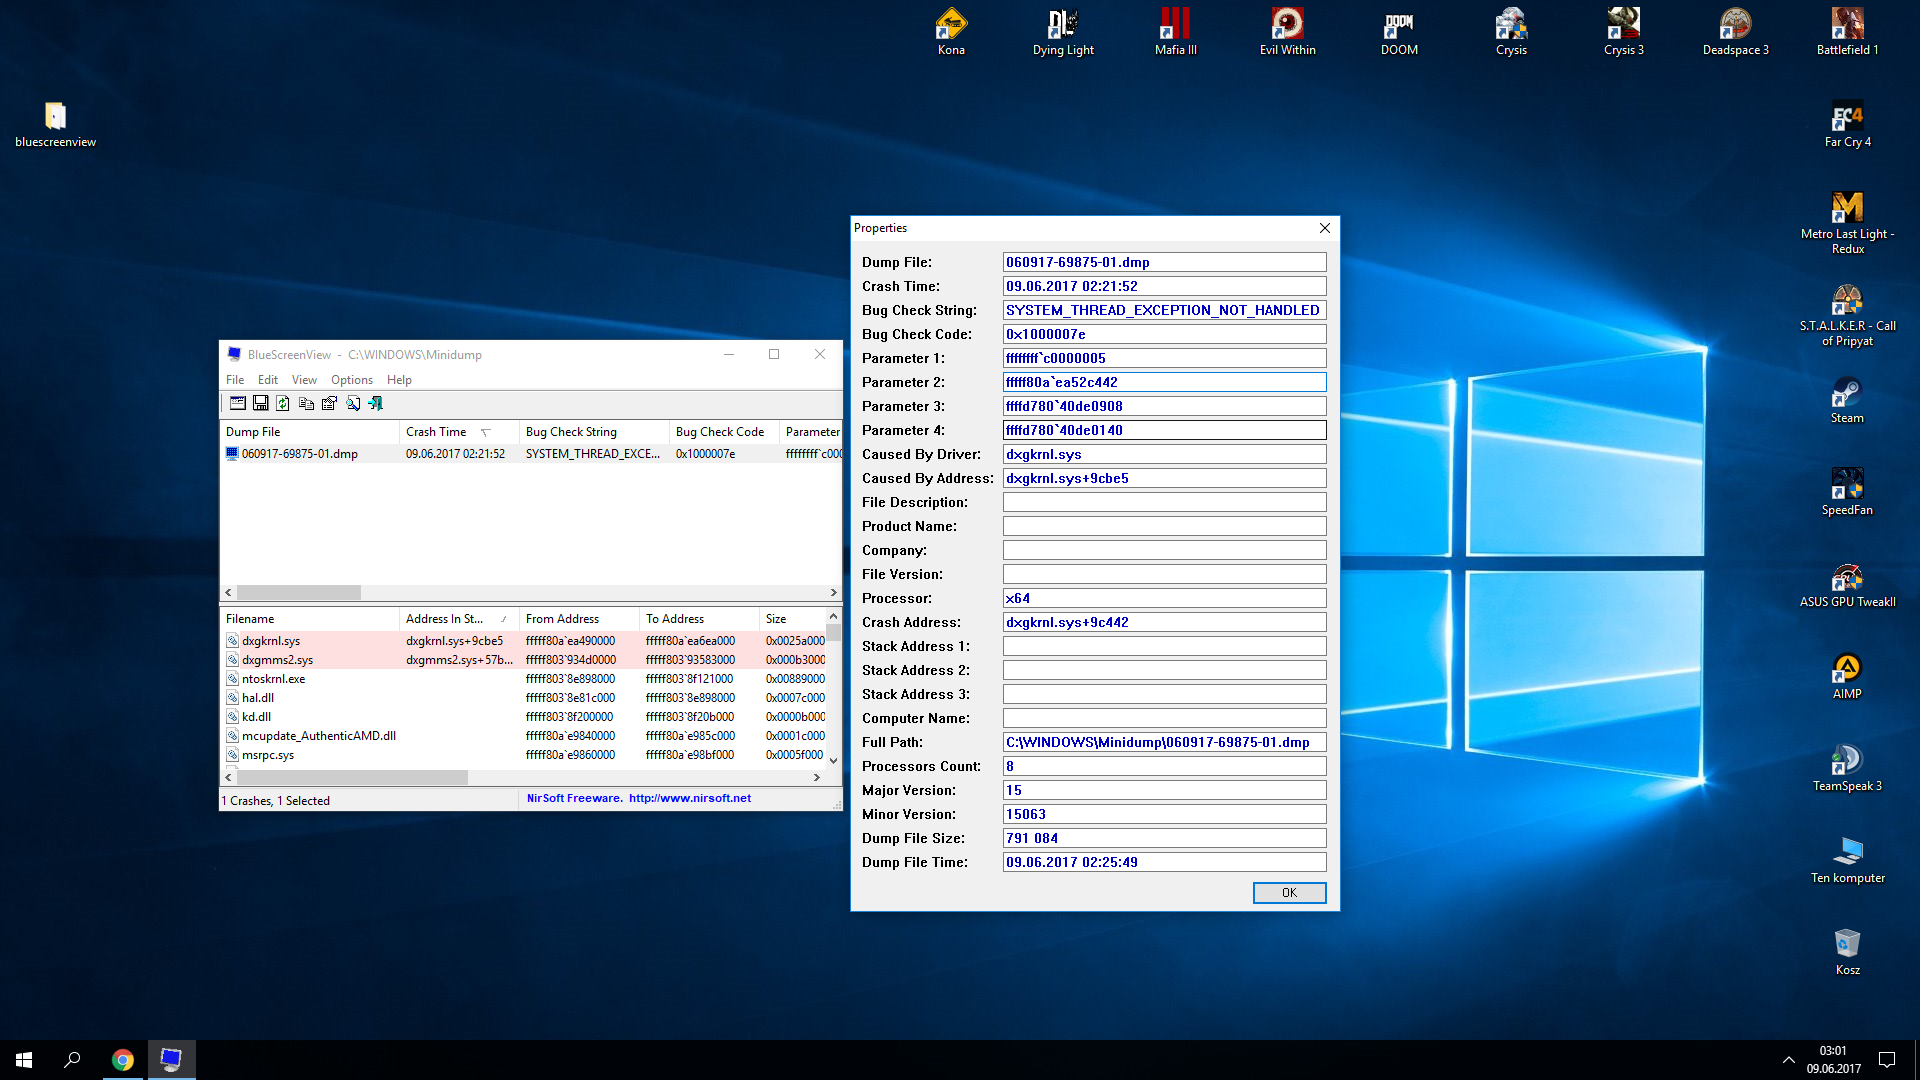Click the Properties toolbar icon in BlueScreenView

[x=329, y=403]
